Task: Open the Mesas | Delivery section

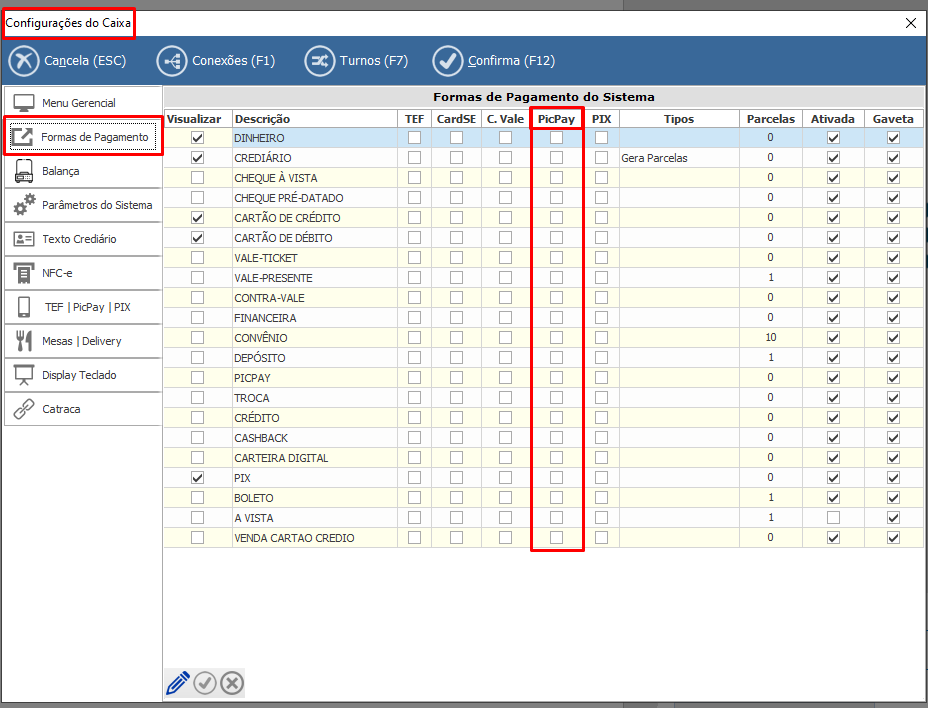Action: point(82,341)
